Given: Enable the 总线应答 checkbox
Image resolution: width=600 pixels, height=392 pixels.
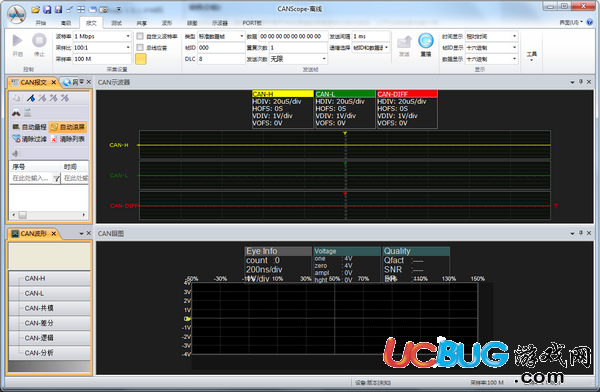Looking at the screenshot, I should 140,48.
